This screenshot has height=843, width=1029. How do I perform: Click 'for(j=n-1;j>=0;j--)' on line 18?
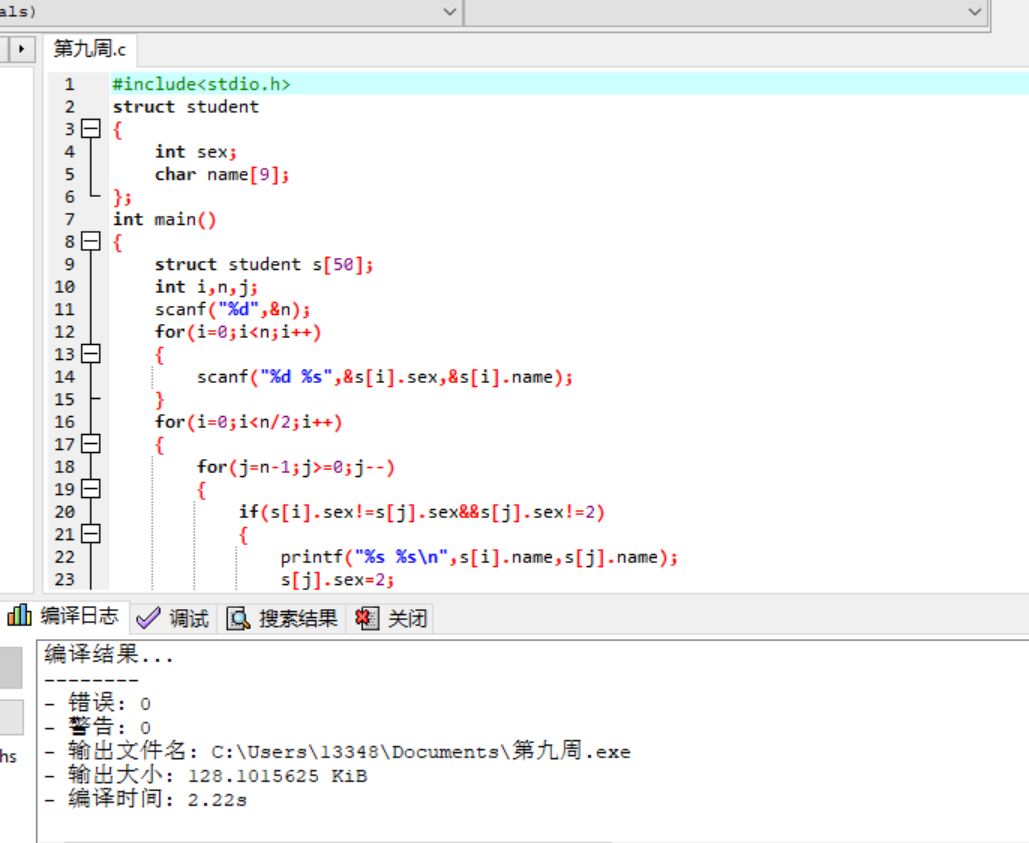[295, 467]
